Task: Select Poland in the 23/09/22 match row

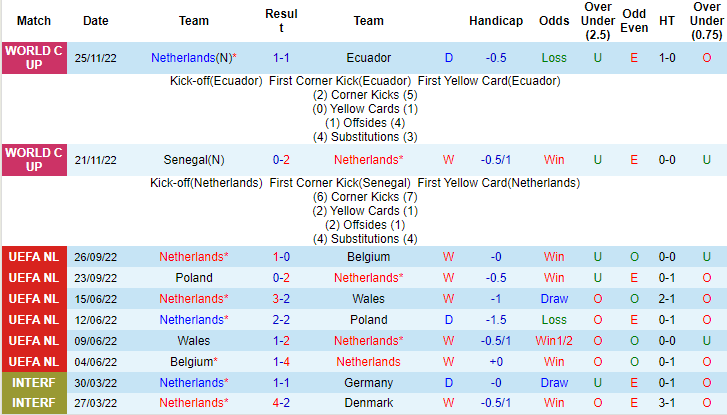Action: (194, 278)
